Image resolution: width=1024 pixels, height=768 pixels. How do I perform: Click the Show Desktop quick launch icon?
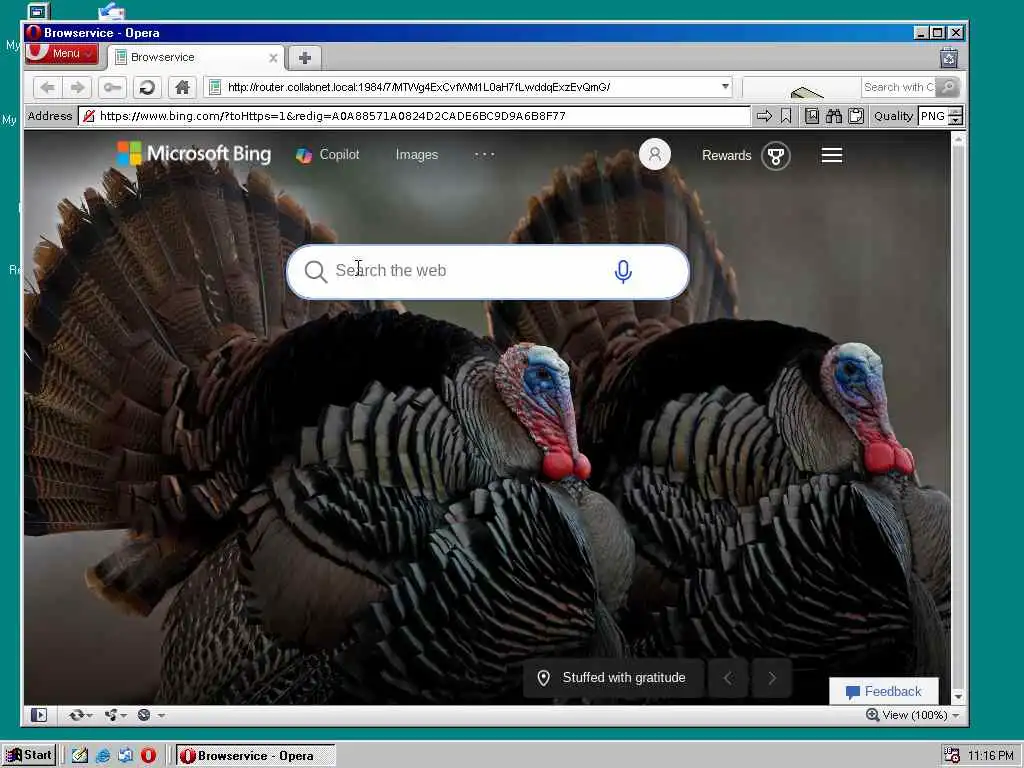click(80, 756)
